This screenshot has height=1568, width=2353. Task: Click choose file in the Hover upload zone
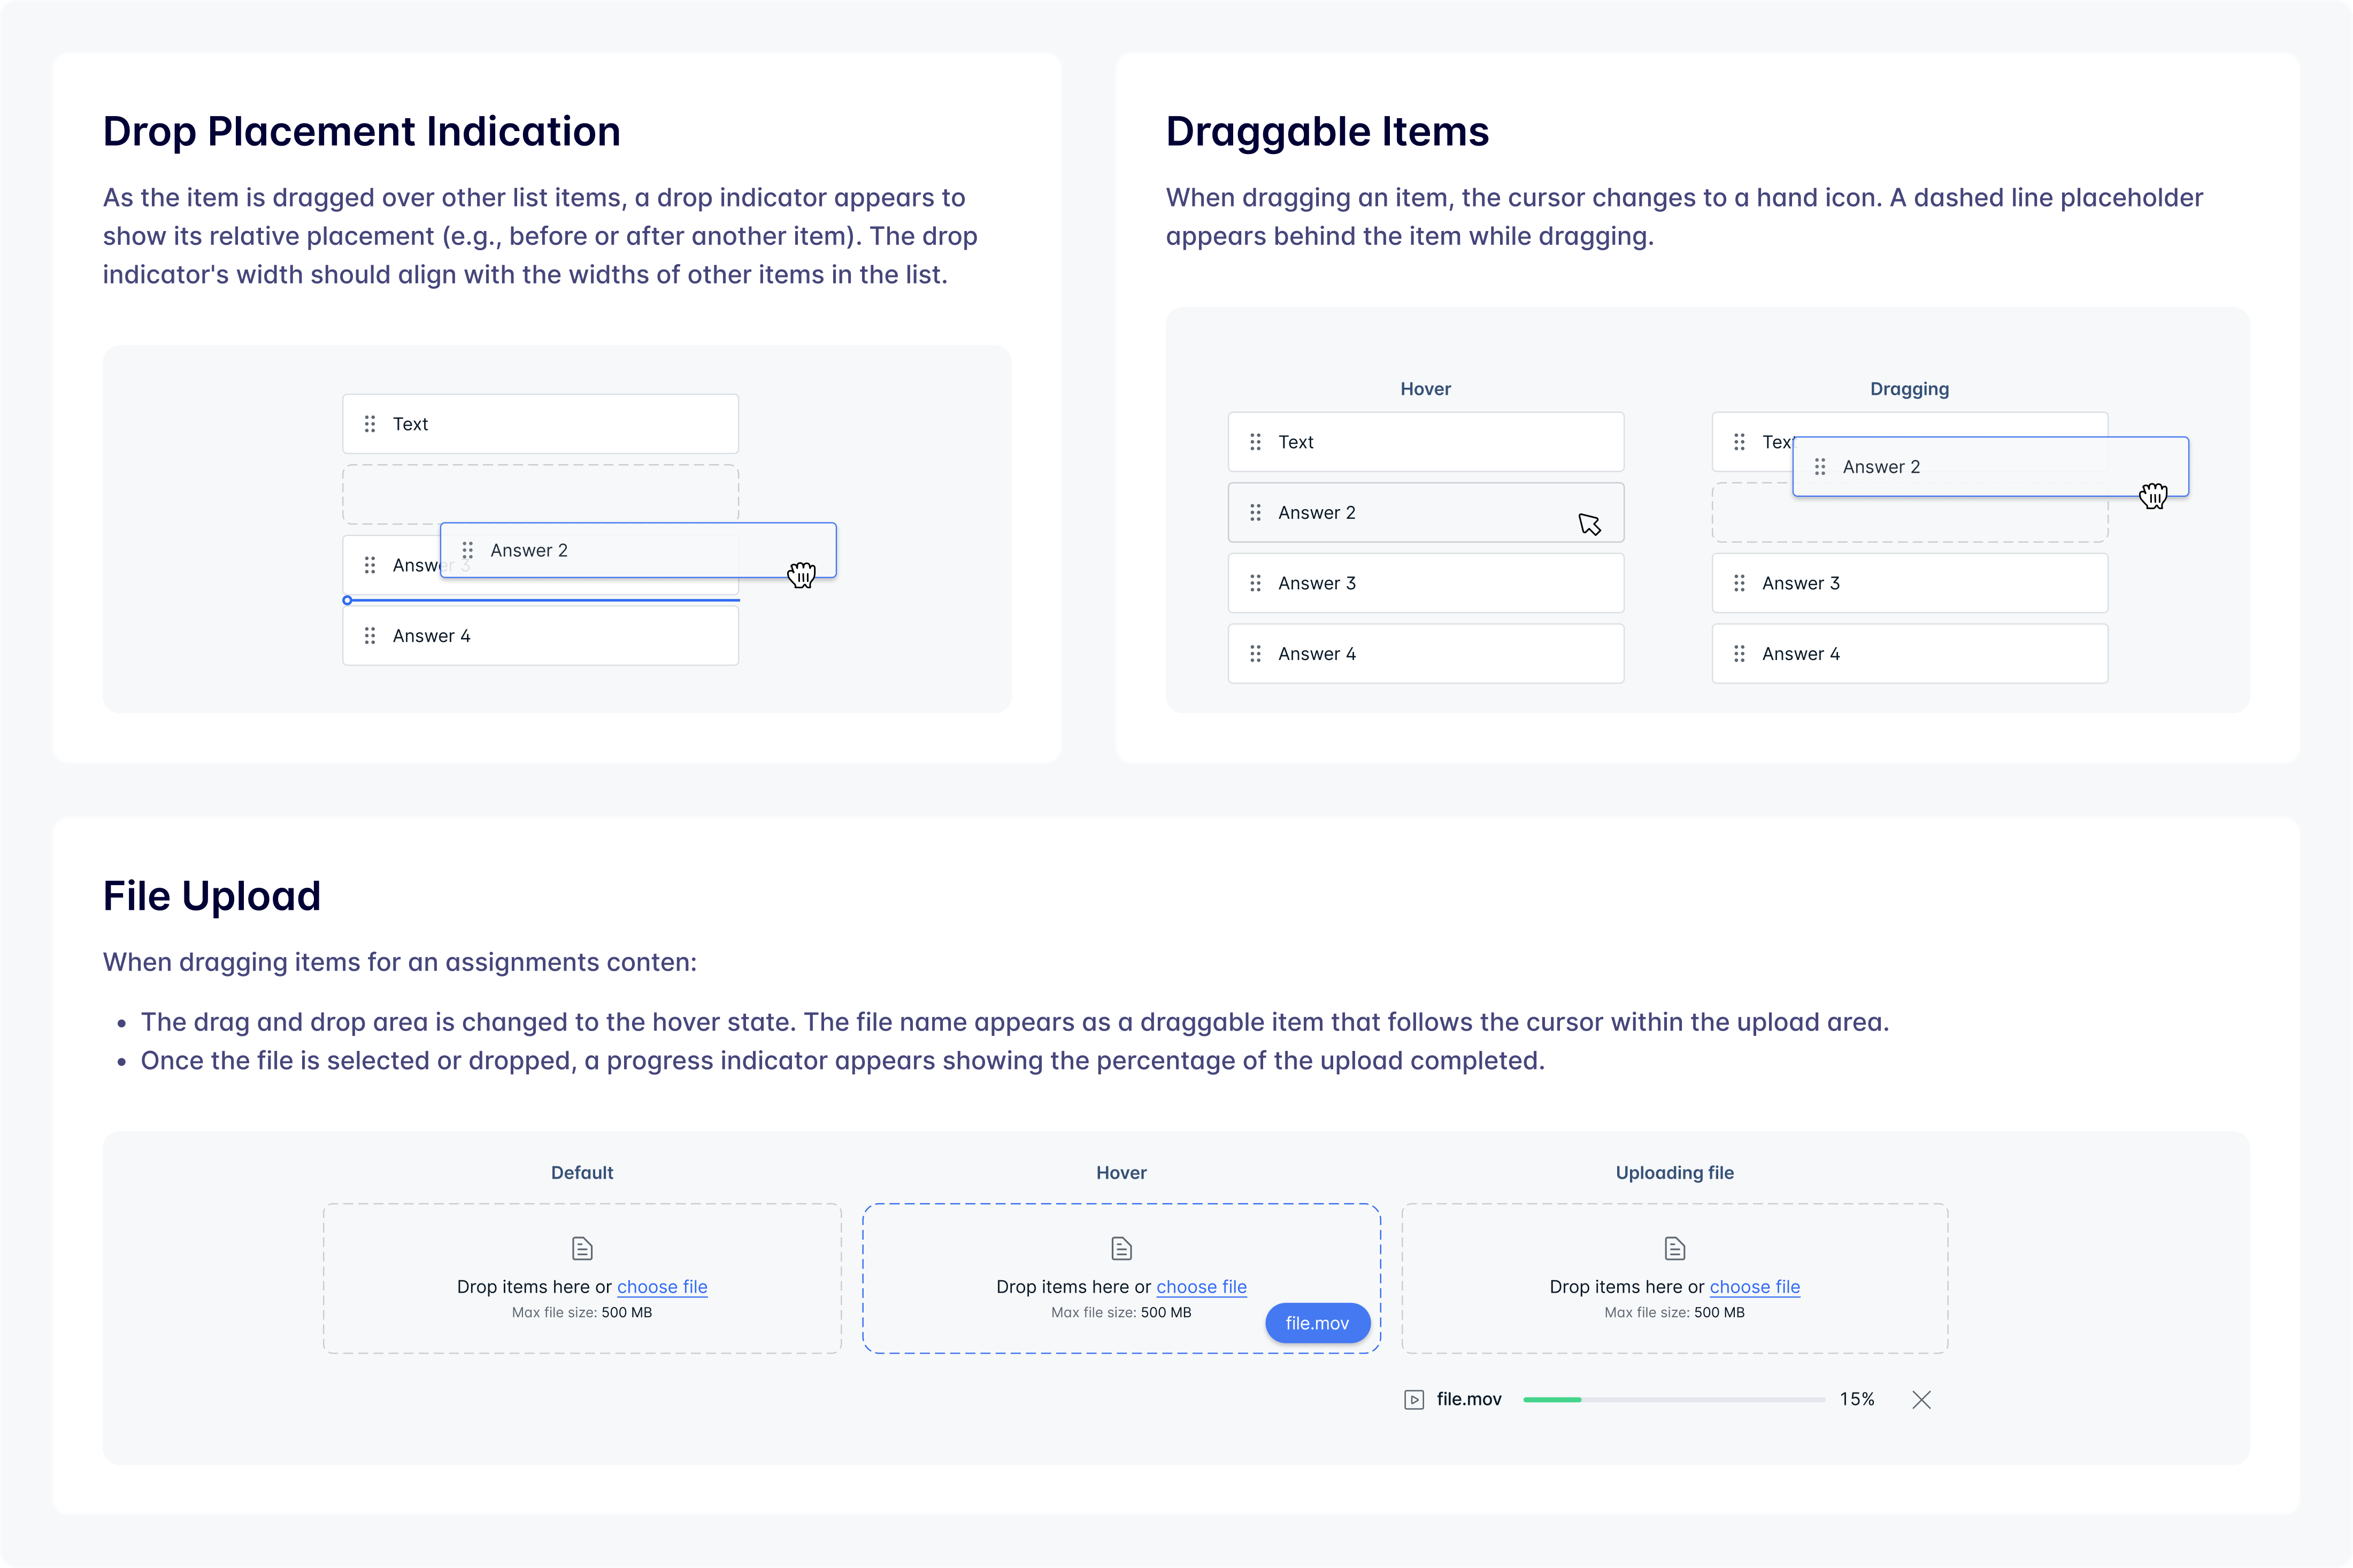[x=1202, y=1287]
